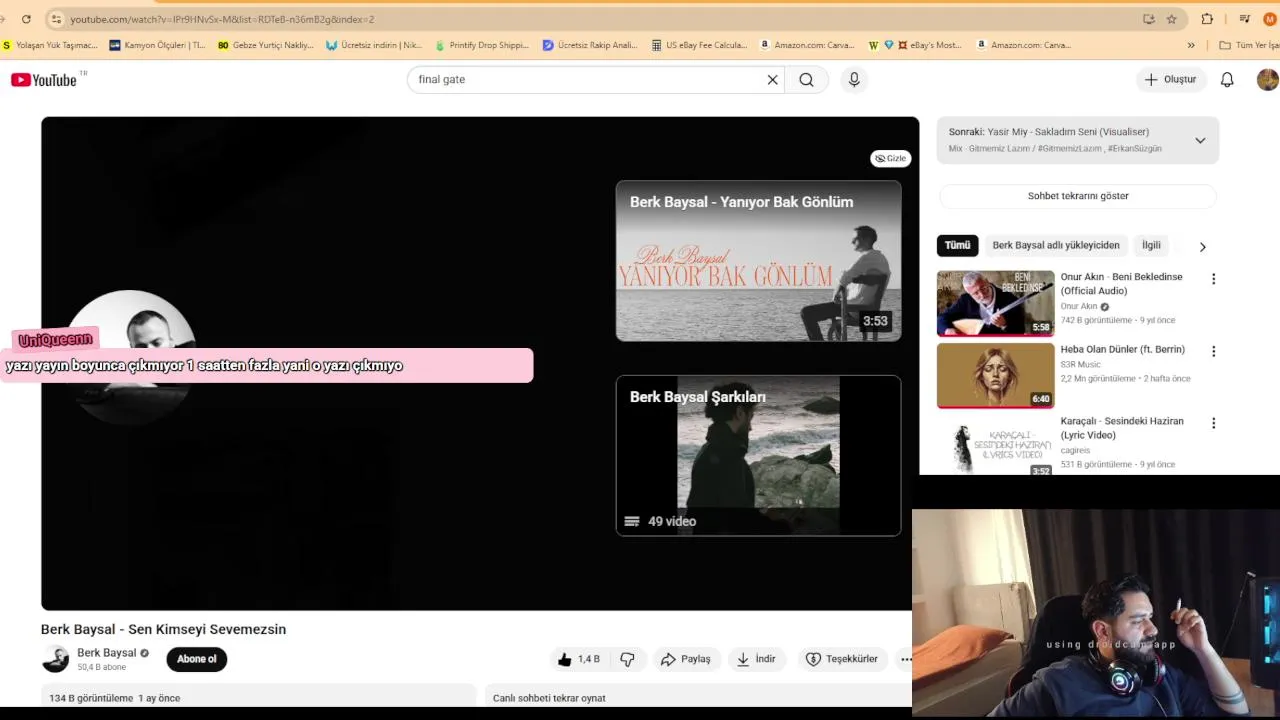Click Sohbet tekrarını göster button

(1078, 196)
